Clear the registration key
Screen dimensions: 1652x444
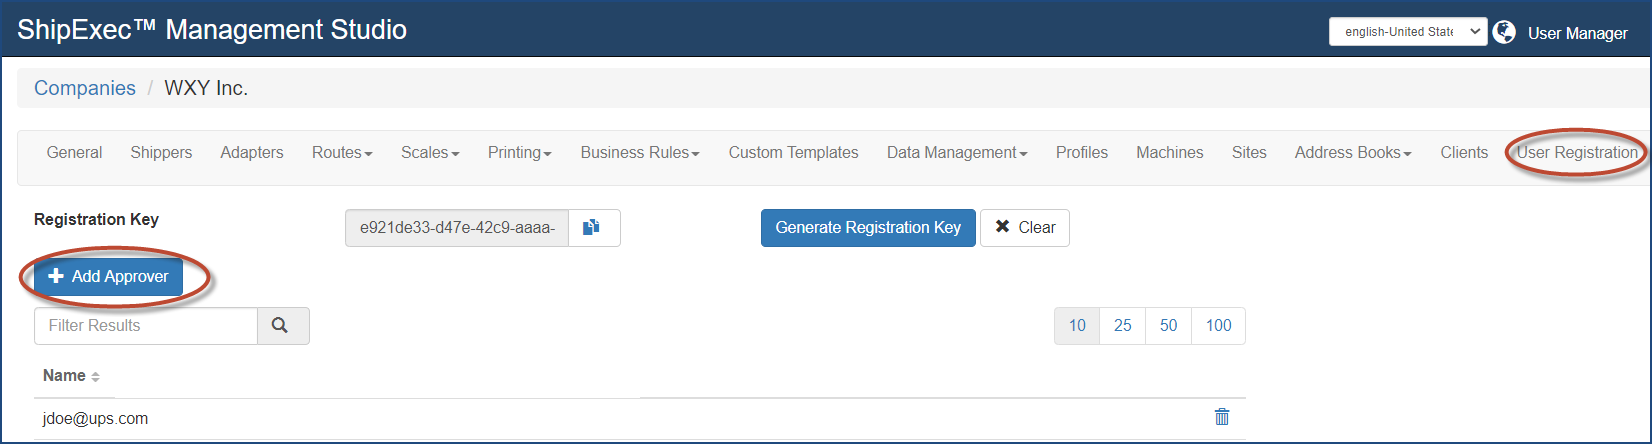click(x=1025, y=228)
